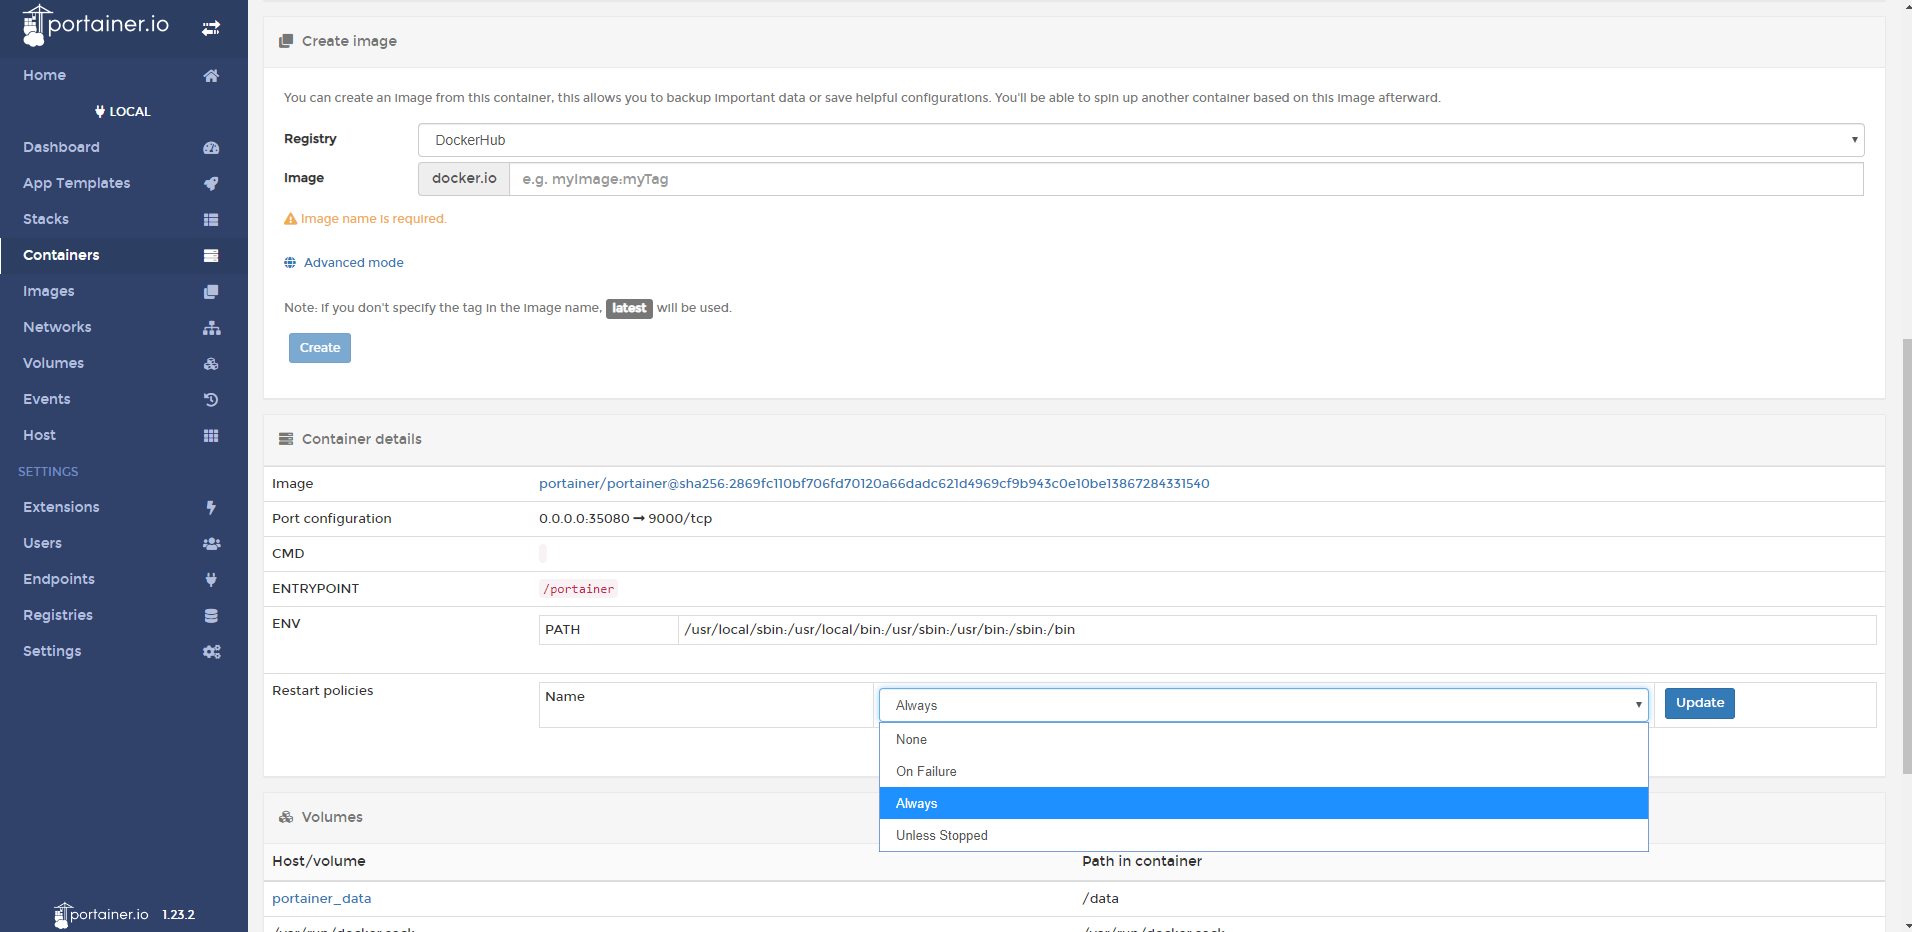Click the Users group icon
Viewport: 1912px width, 932px height.
(211, 544)
